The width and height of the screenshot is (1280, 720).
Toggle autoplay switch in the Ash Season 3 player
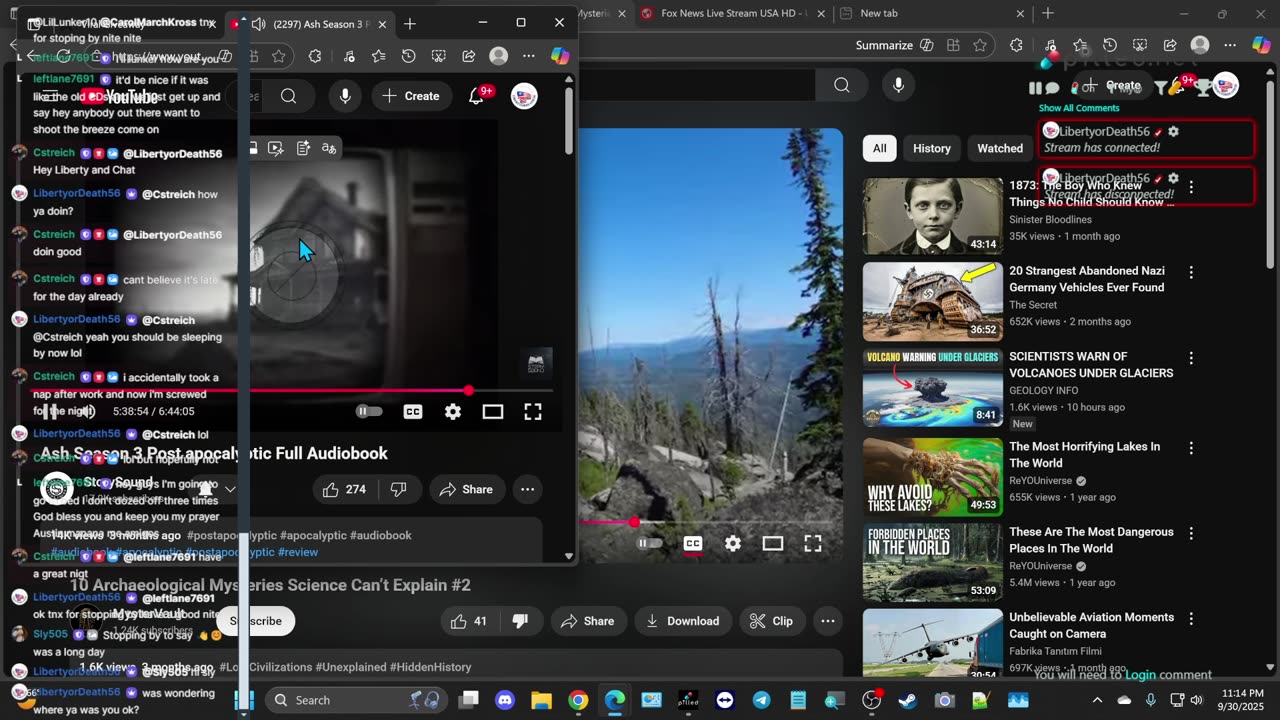pyautogui.click(x=369, y=412)
